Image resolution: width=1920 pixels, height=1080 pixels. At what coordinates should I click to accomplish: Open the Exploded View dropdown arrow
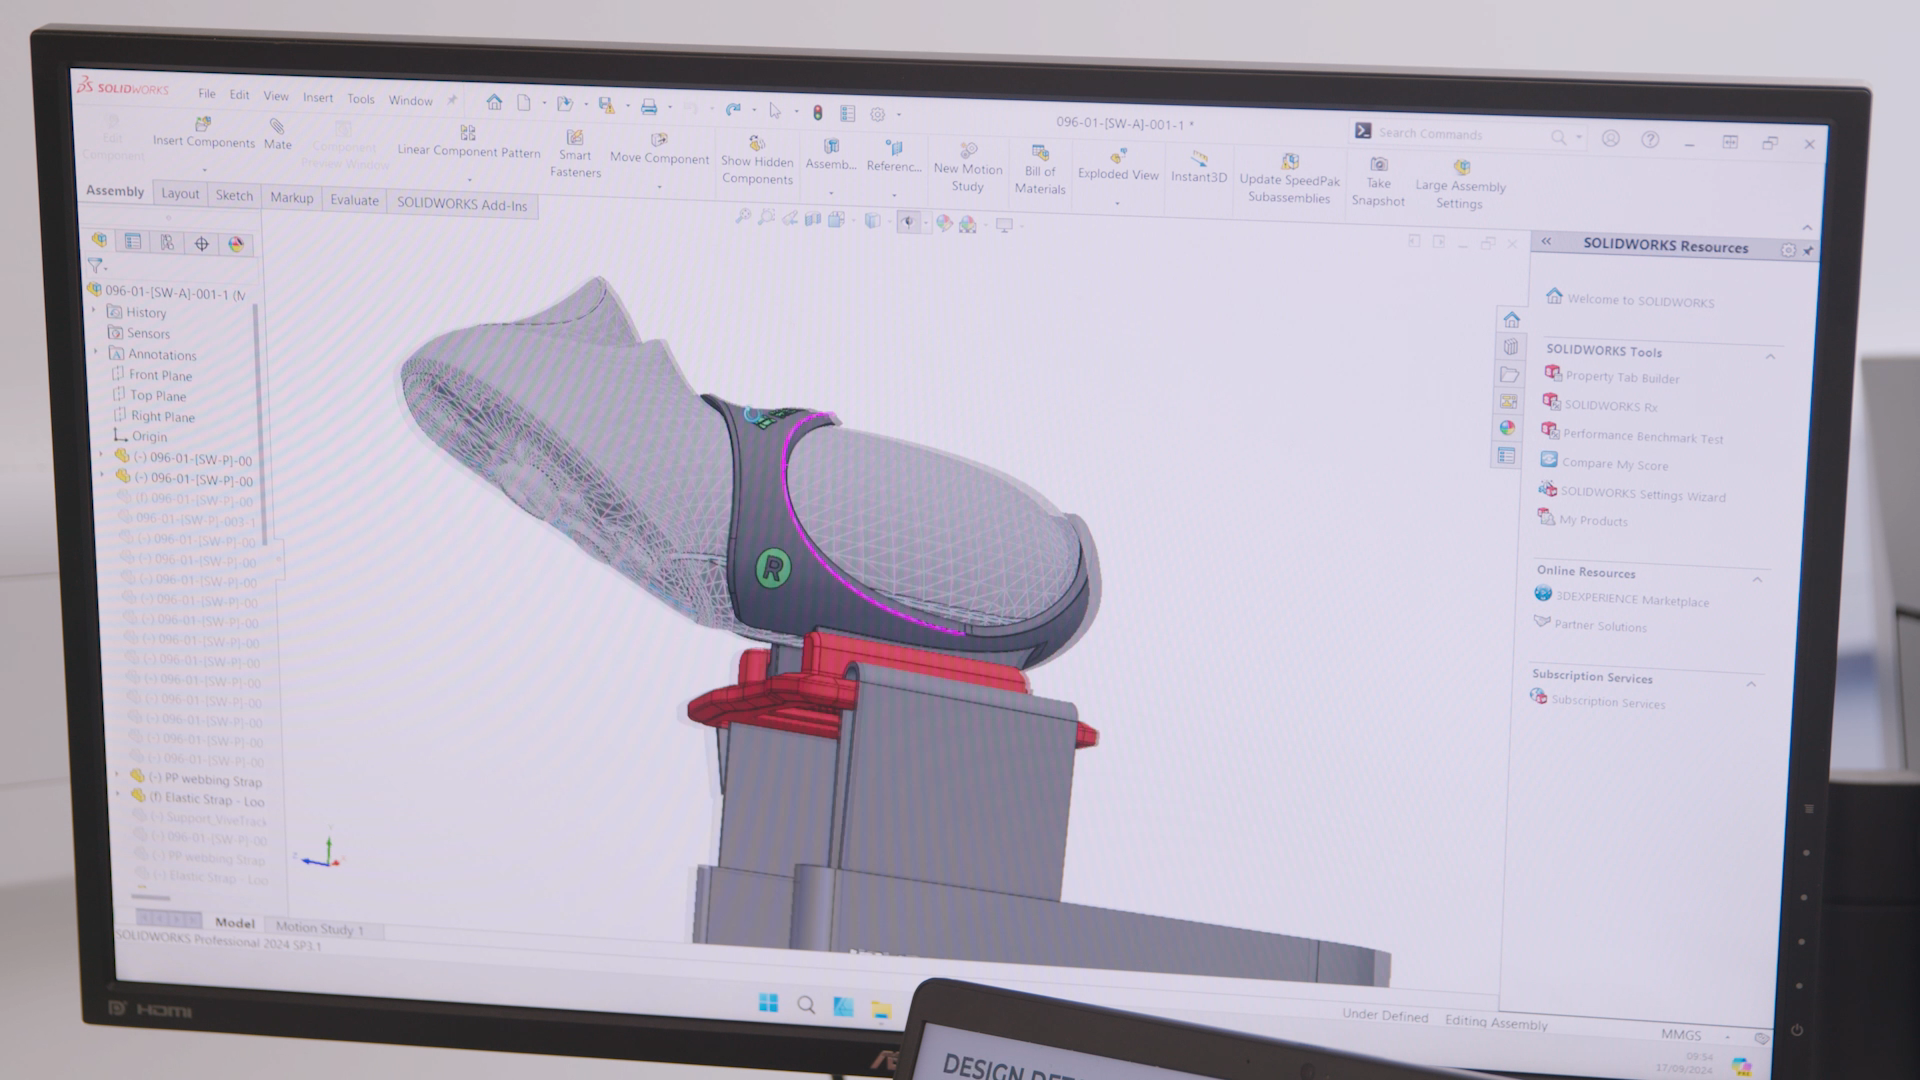1117,203
